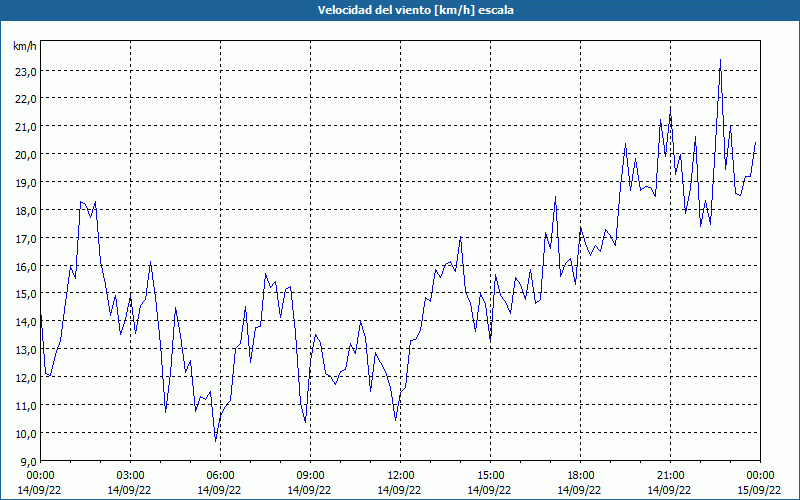Image resolution: width=800 pixels, height=500 pixels.
Task: Select the 14/09/22 date below 21:00
Action: click(669, 490)
